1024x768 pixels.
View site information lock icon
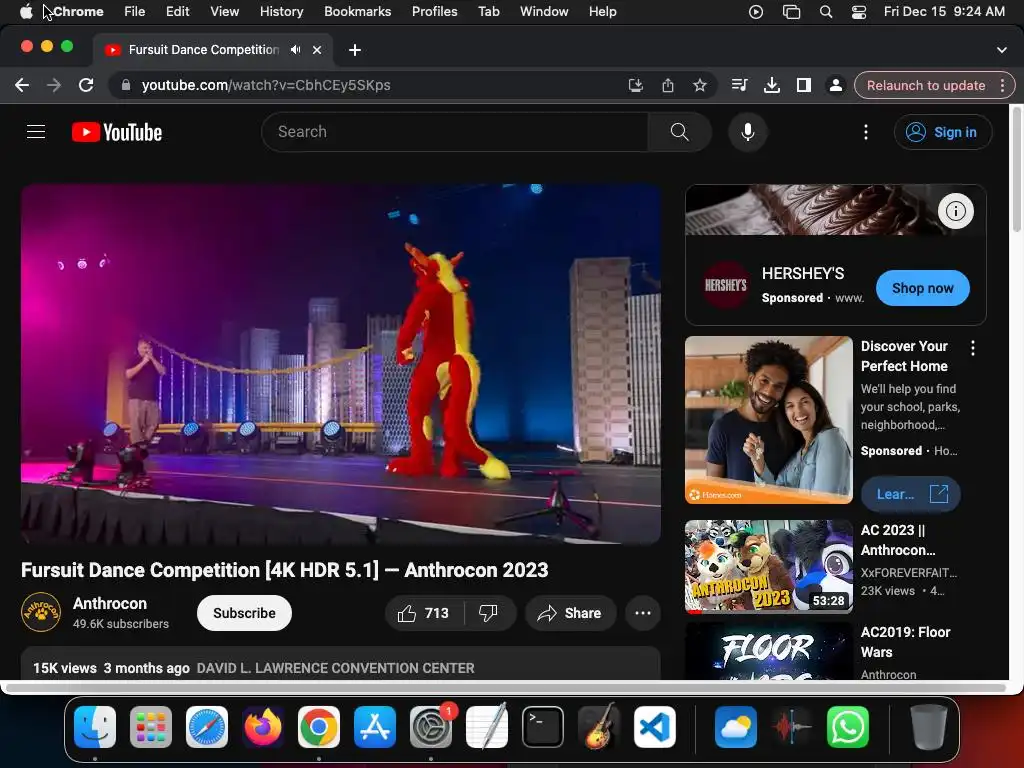tap(126, 85)
